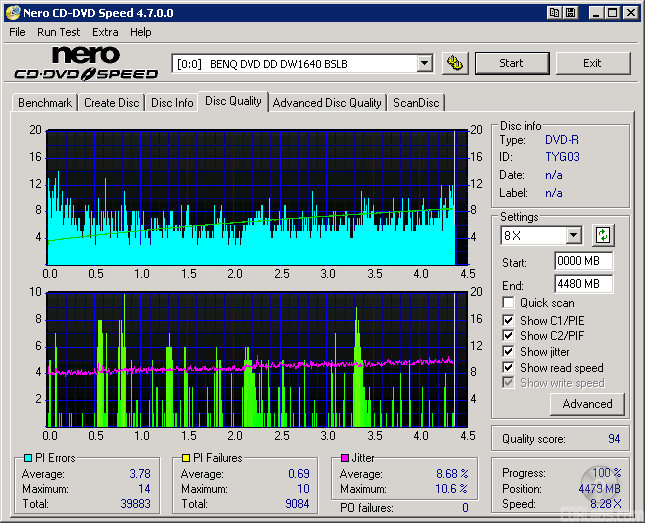Click the yellow PI Failures legend square
Screen dimensions: 645x523
coord(186,458)
